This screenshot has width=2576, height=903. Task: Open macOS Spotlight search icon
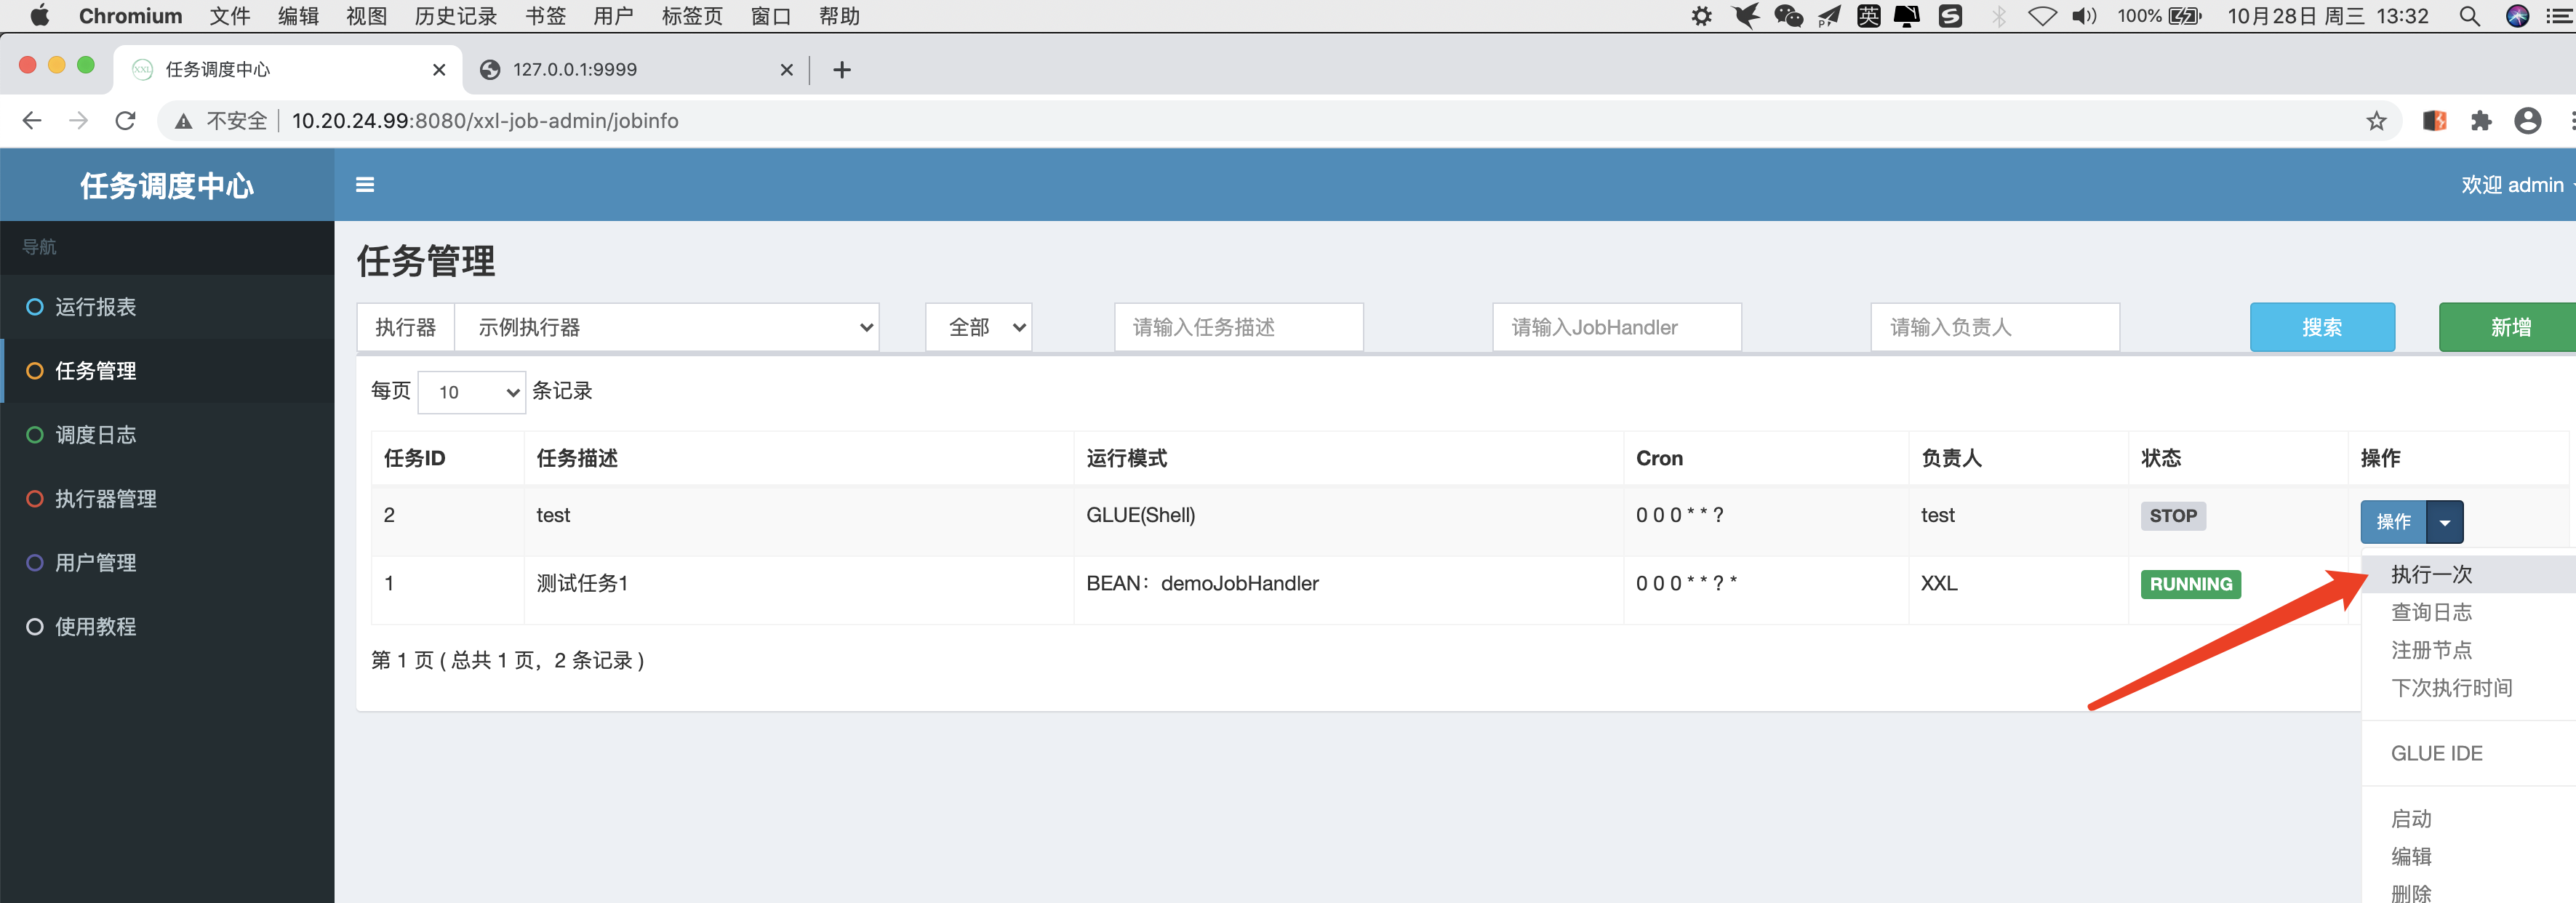[2469, 16]
